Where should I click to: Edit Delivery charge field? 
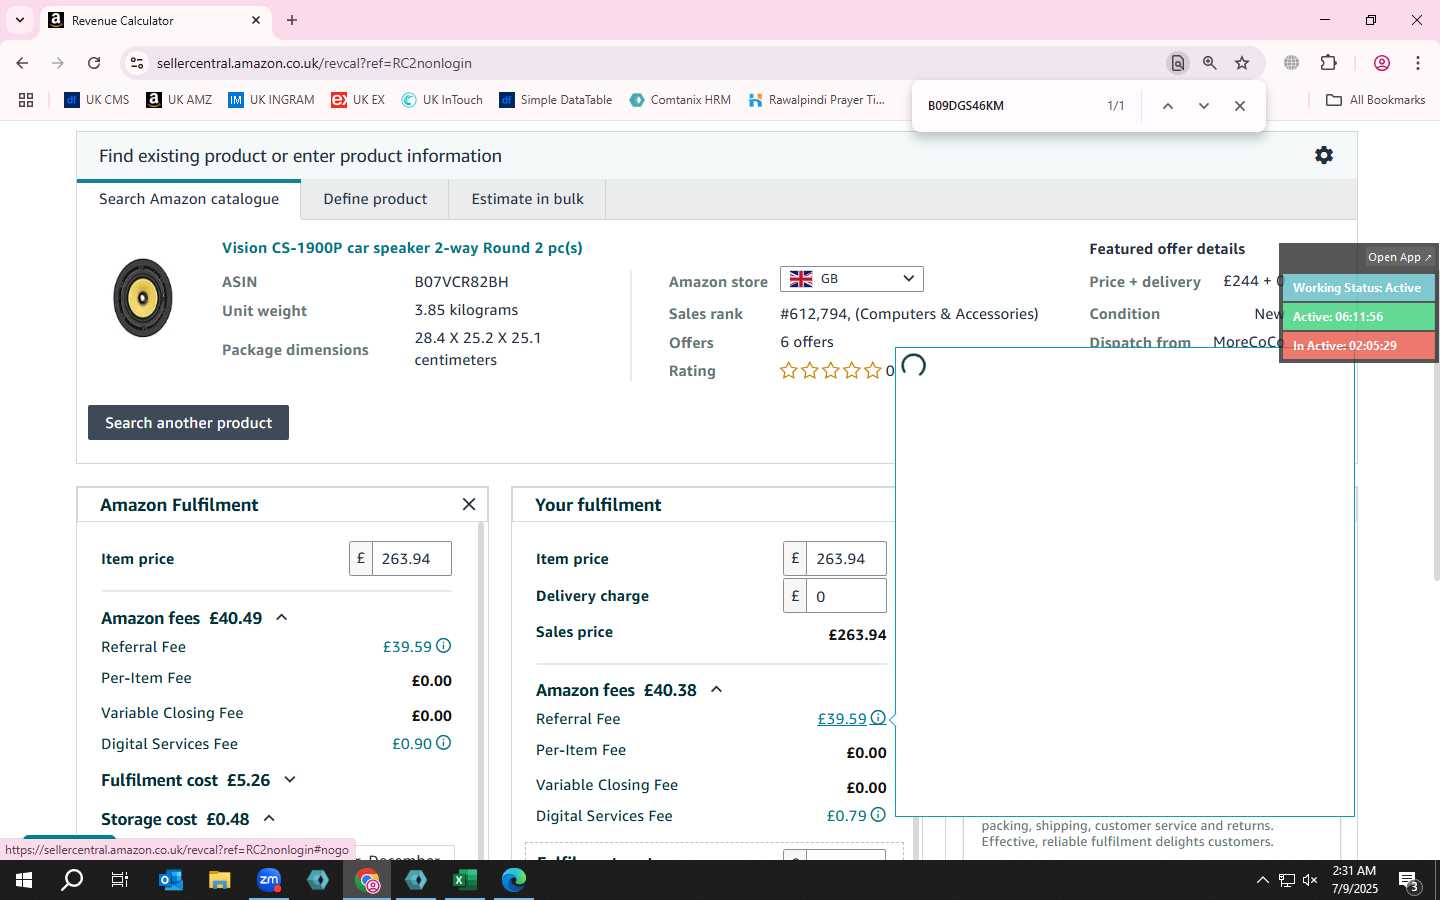(846, 596)
